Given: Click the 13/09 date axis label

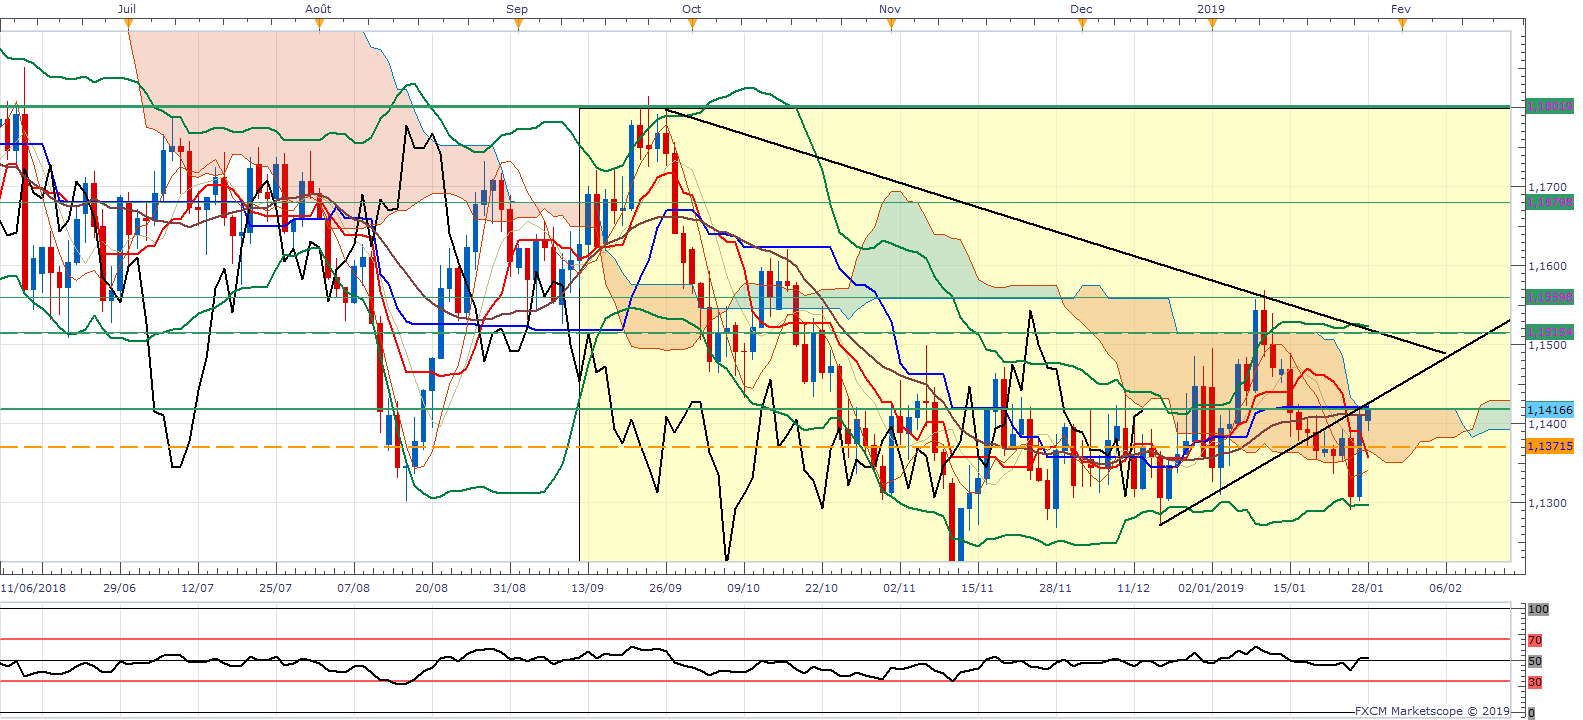Looking at the screenshot, I should click(587, 588).
